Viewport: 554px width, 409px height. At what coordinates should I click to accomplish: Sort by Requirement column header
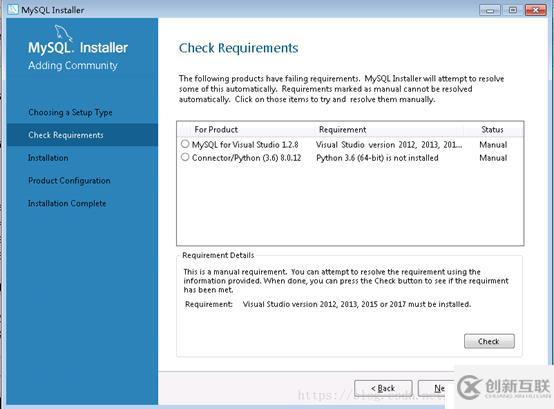pos(342,130)
